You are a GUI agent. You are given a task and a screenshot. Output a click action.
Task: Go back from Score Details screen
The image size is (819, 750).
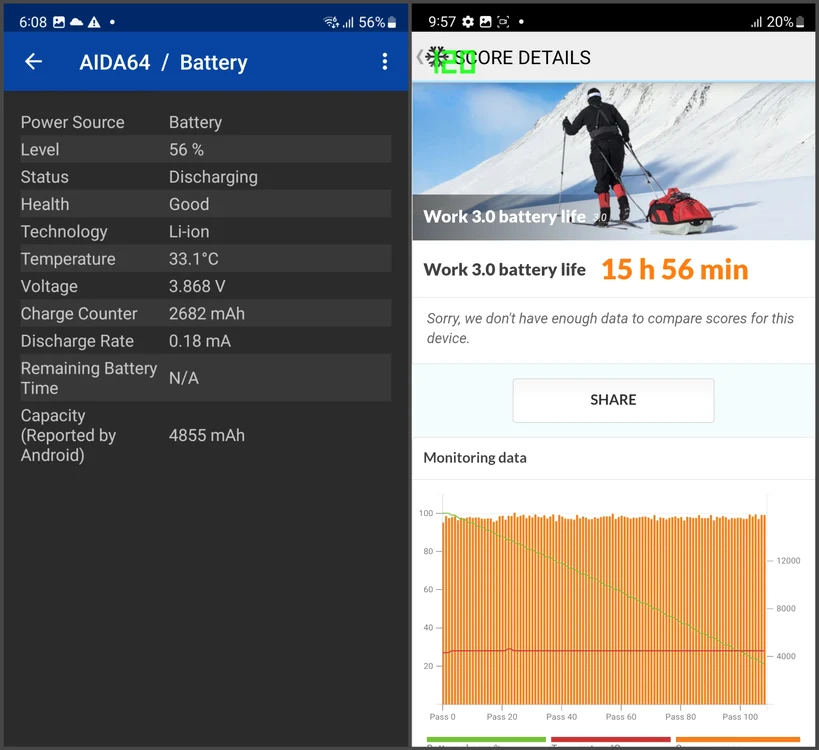(419, 57)
